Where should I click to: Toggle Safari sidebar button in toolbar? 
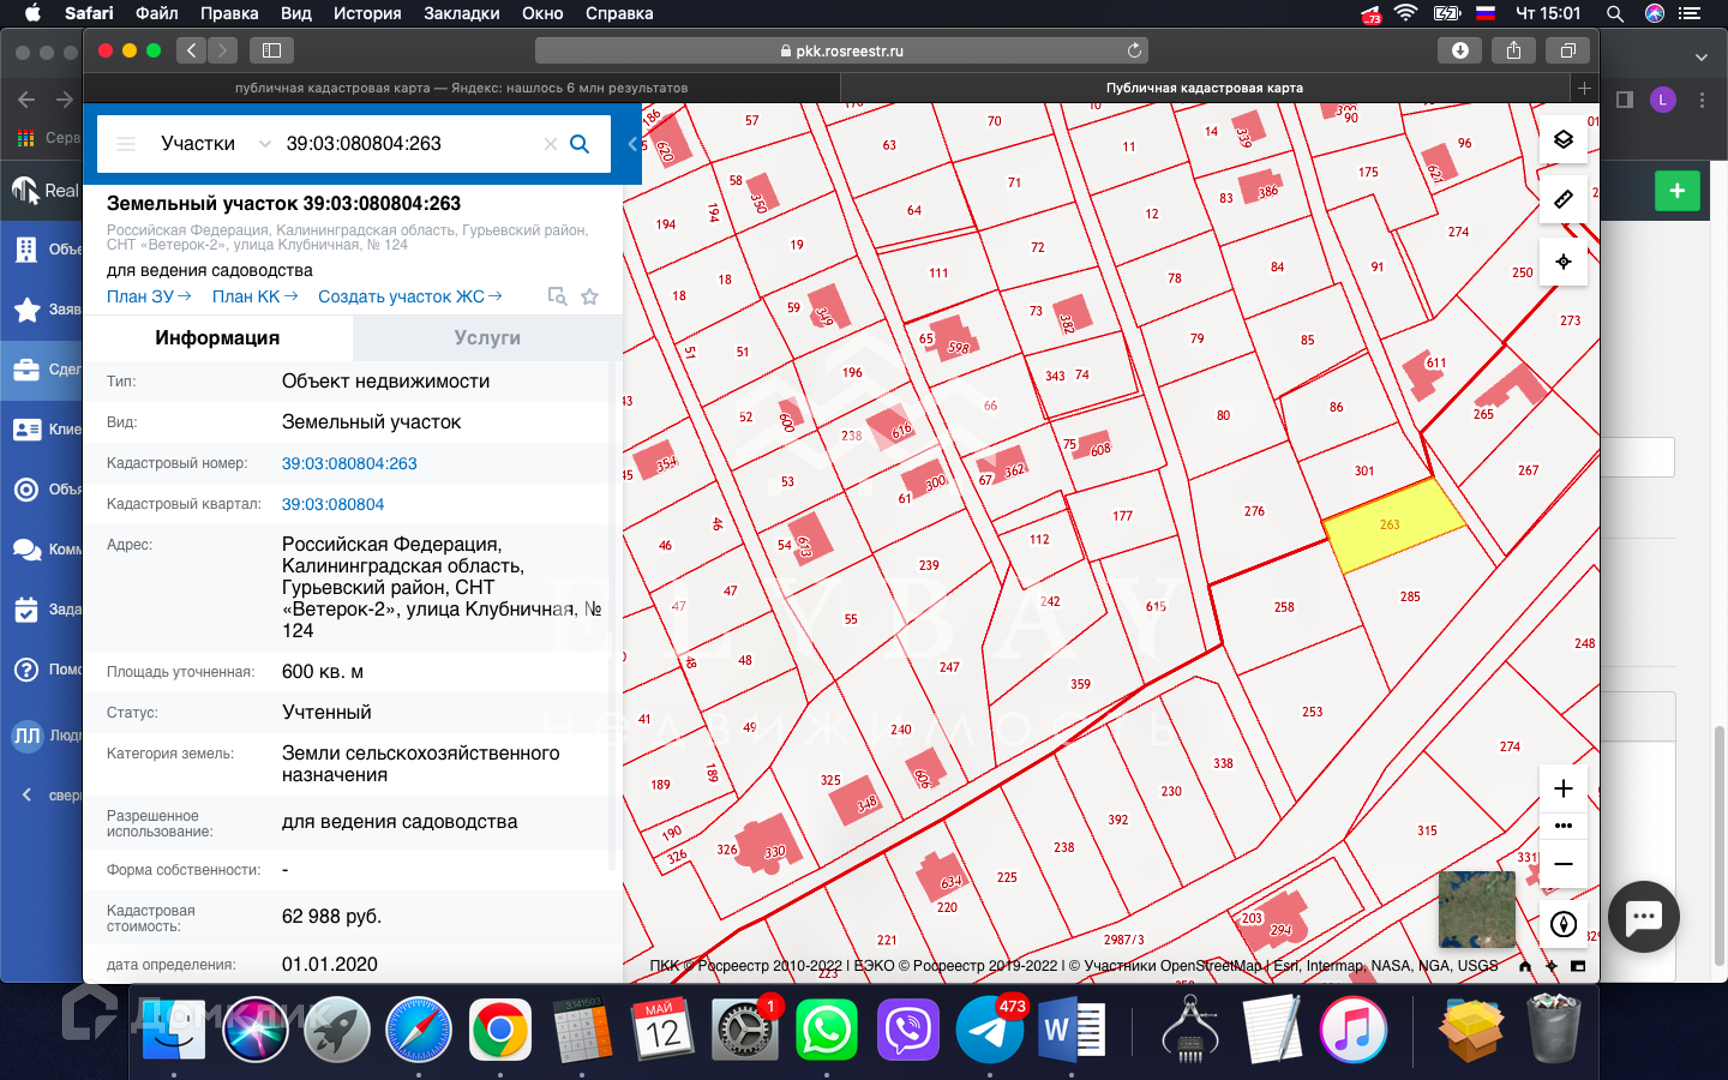coord(271,50)
